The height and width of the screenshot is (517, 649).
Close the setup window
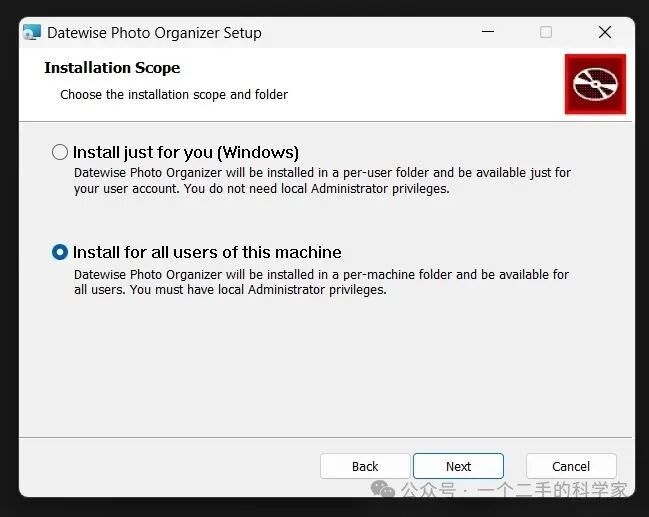pos(605,32)
